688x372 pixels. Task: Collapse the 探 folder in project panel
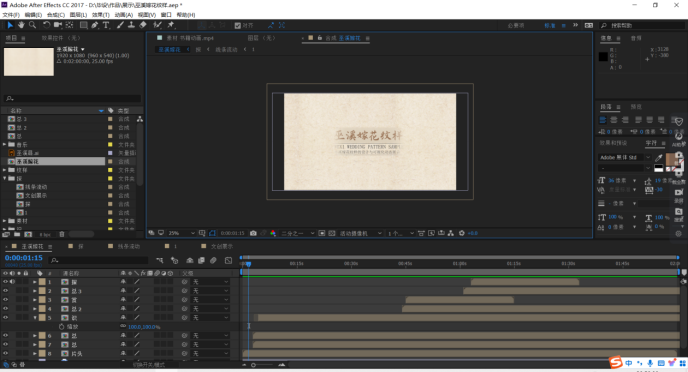(x=5, y=179)
